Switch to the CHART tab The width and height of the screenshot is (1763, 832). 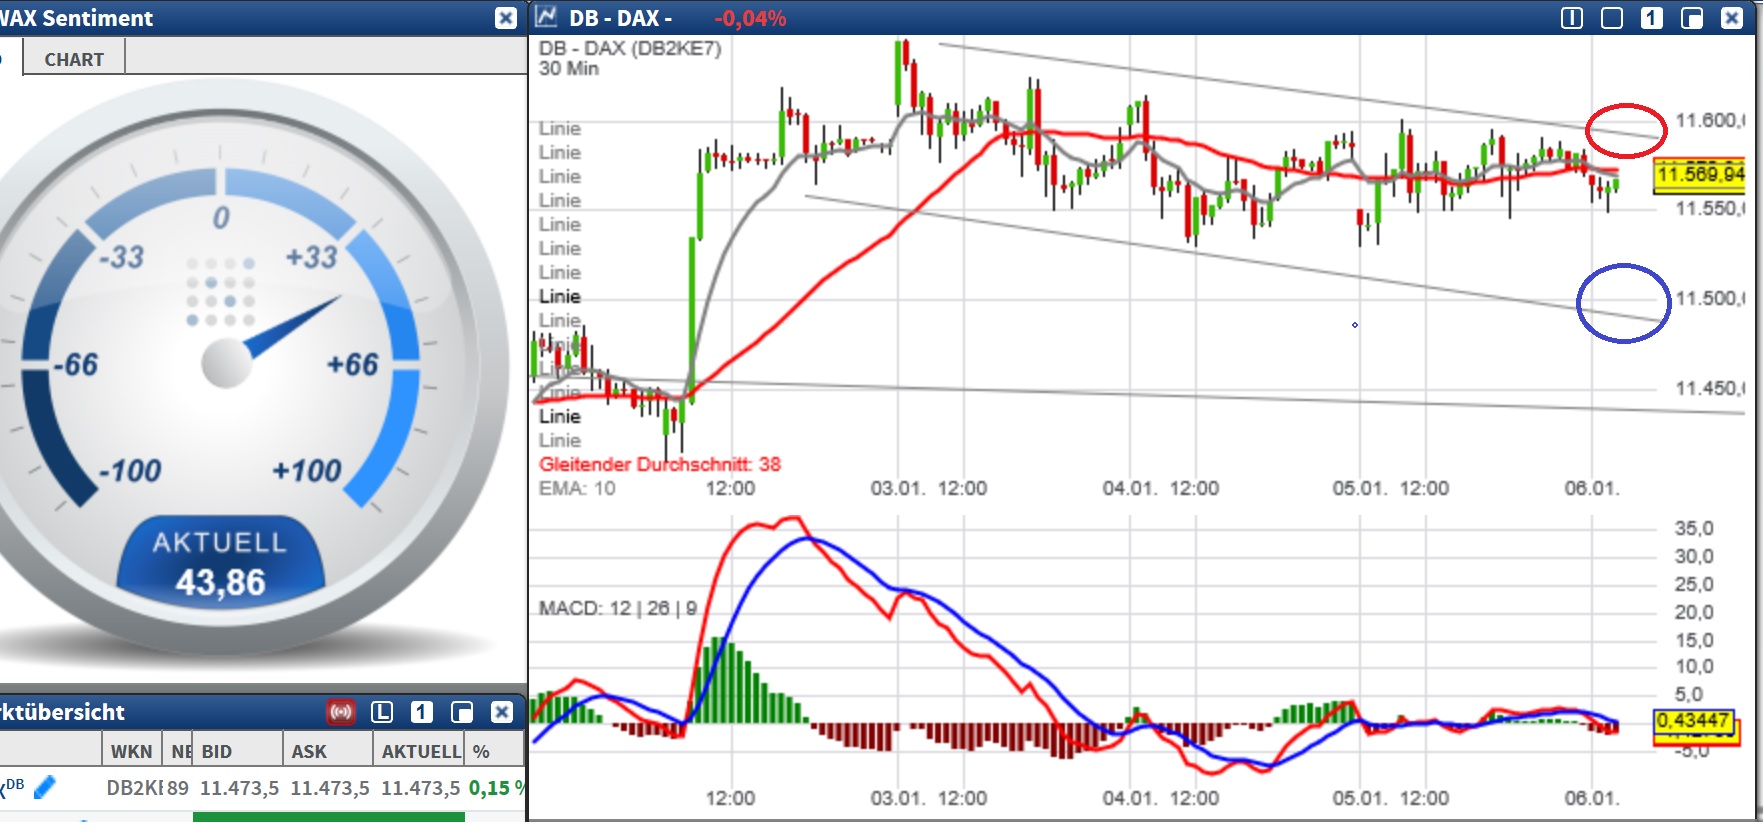(74, 59)
